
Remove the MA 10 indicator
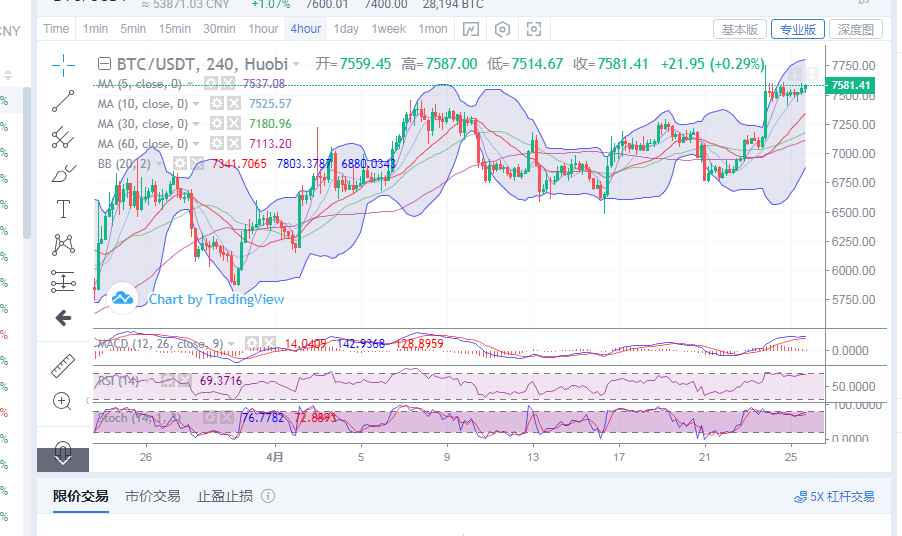tap(234, 104)
